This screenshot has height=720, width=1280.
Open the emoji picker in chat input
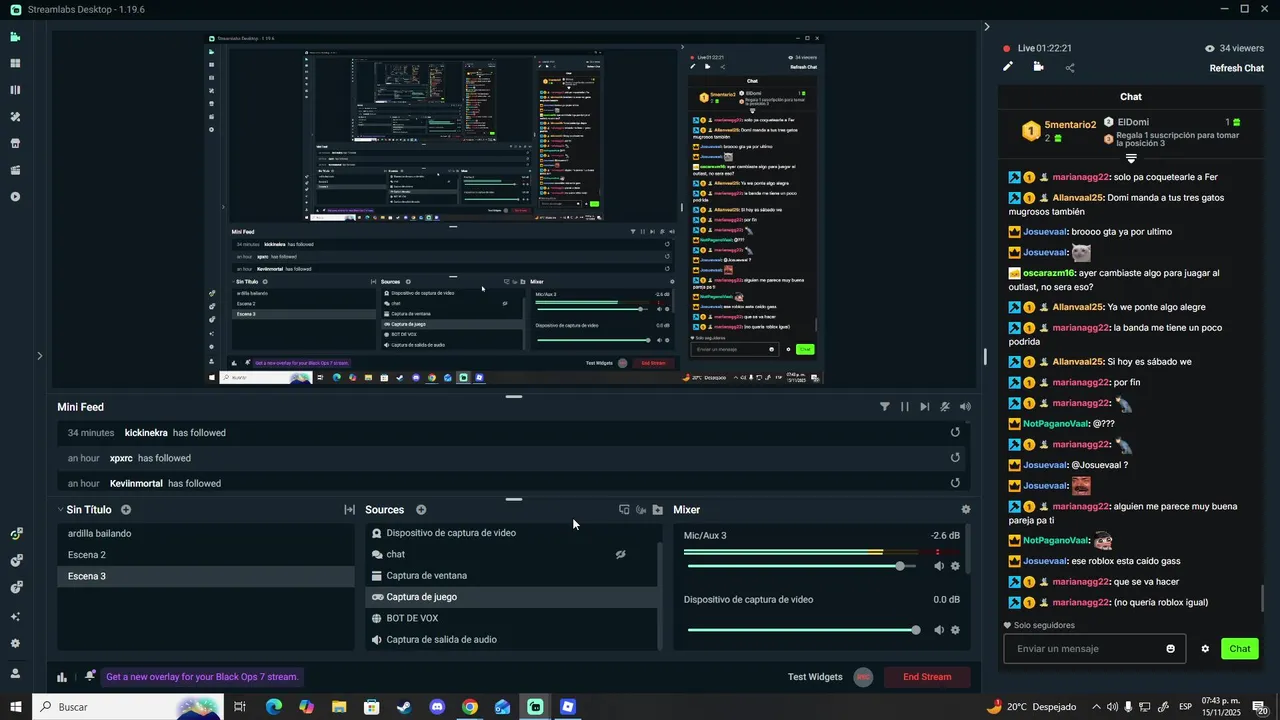click(x=1171, y=649)
